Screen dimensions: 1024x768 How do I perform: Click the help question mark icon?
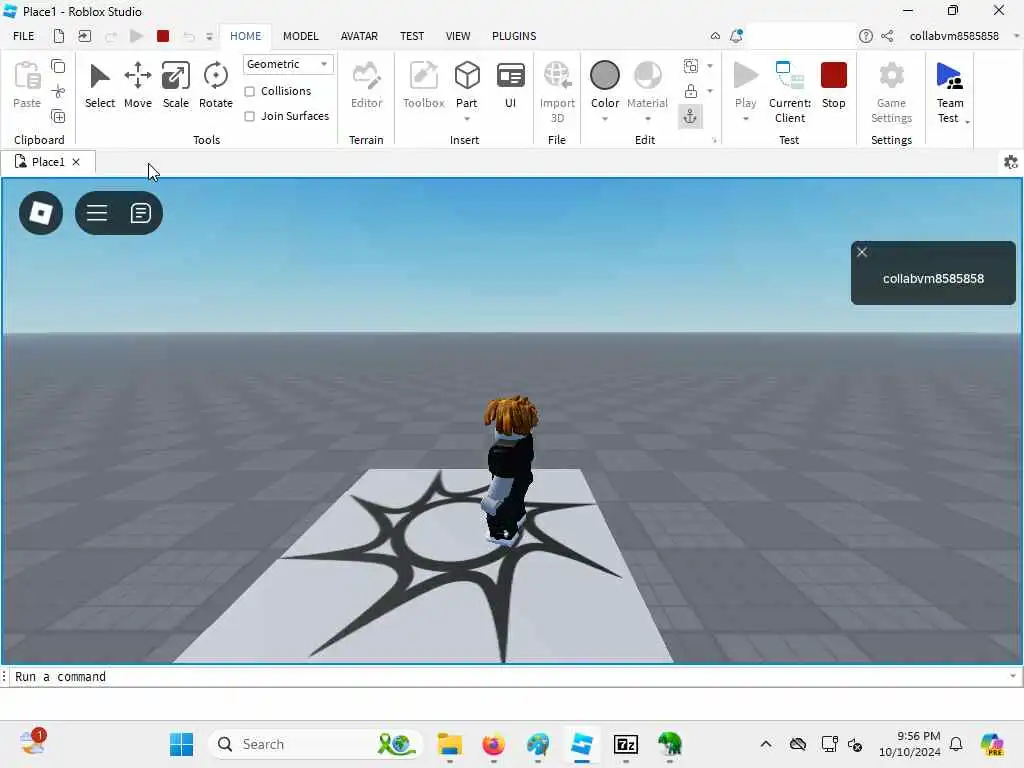tap(865, 36)
